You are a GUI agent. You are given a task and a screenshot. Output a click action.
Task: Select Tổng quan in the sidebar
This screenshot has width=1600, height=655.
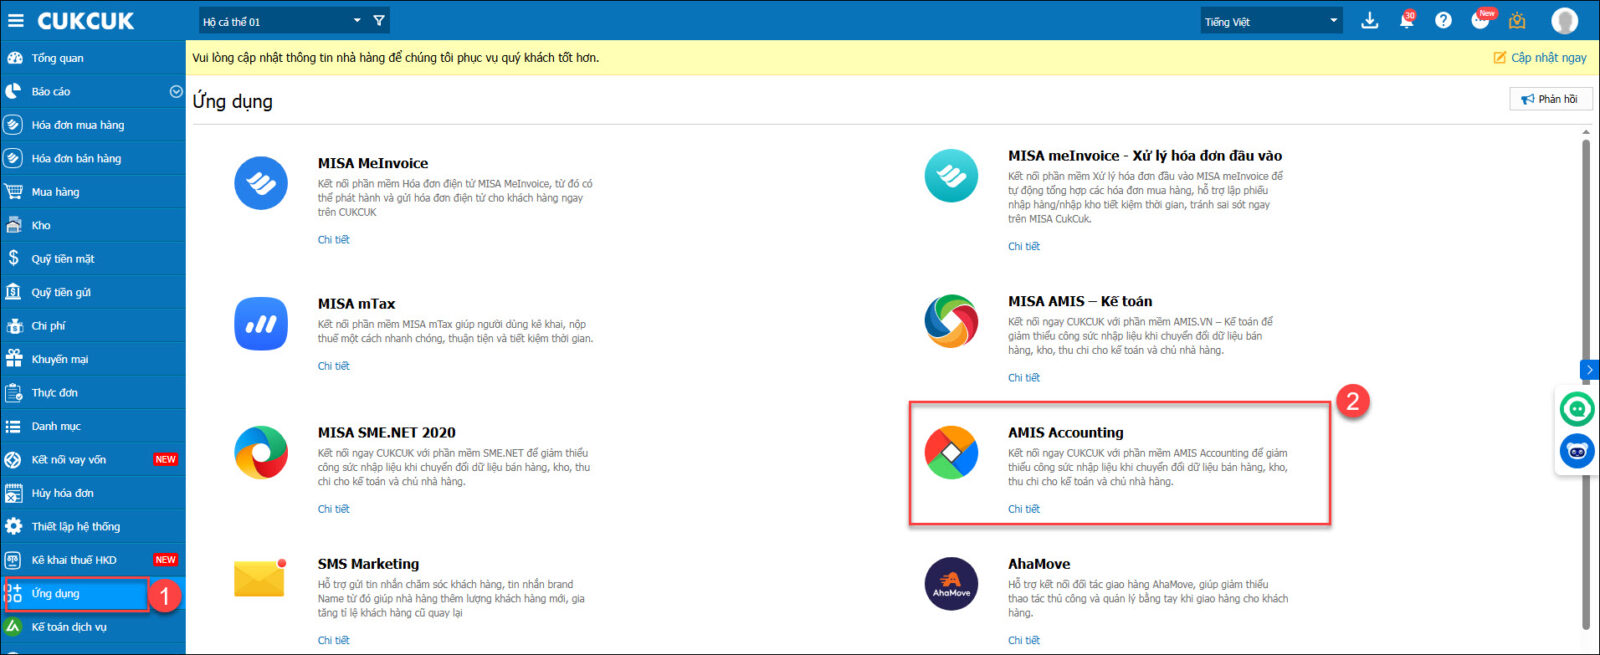[x=57, y=58]
